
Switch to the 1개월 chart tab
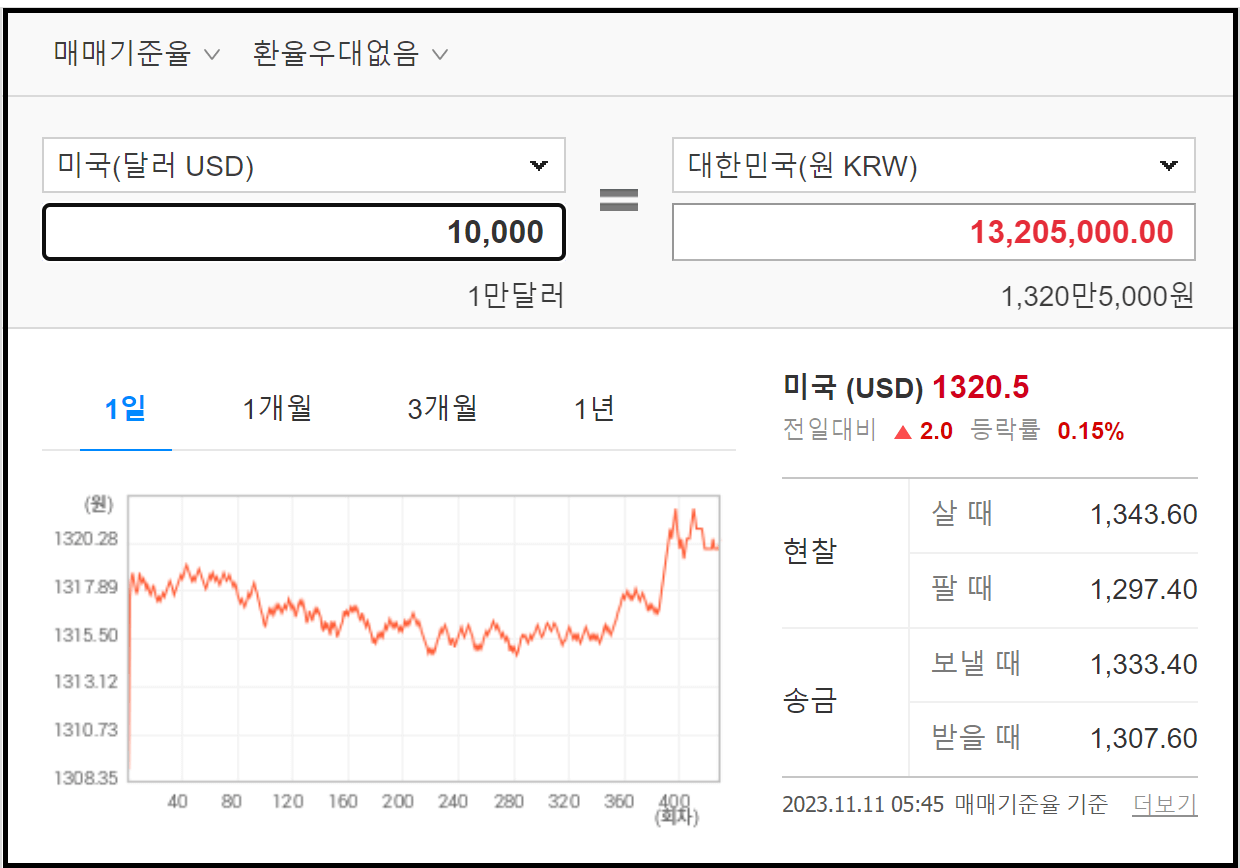pos(277,408)
